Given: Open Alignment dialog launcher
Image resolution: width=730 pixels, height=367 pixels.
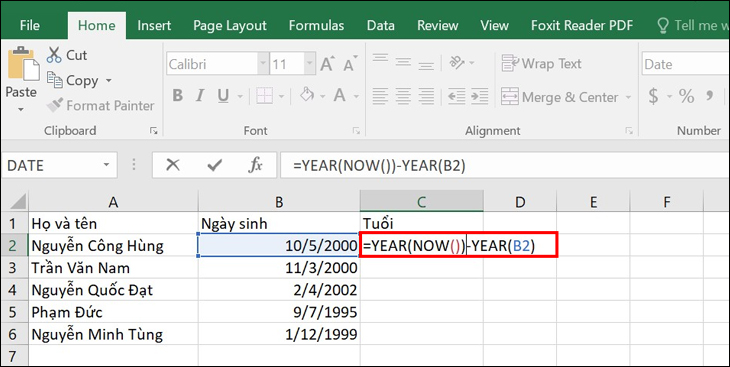Looking at the screenshot, I should coord(629,131).
